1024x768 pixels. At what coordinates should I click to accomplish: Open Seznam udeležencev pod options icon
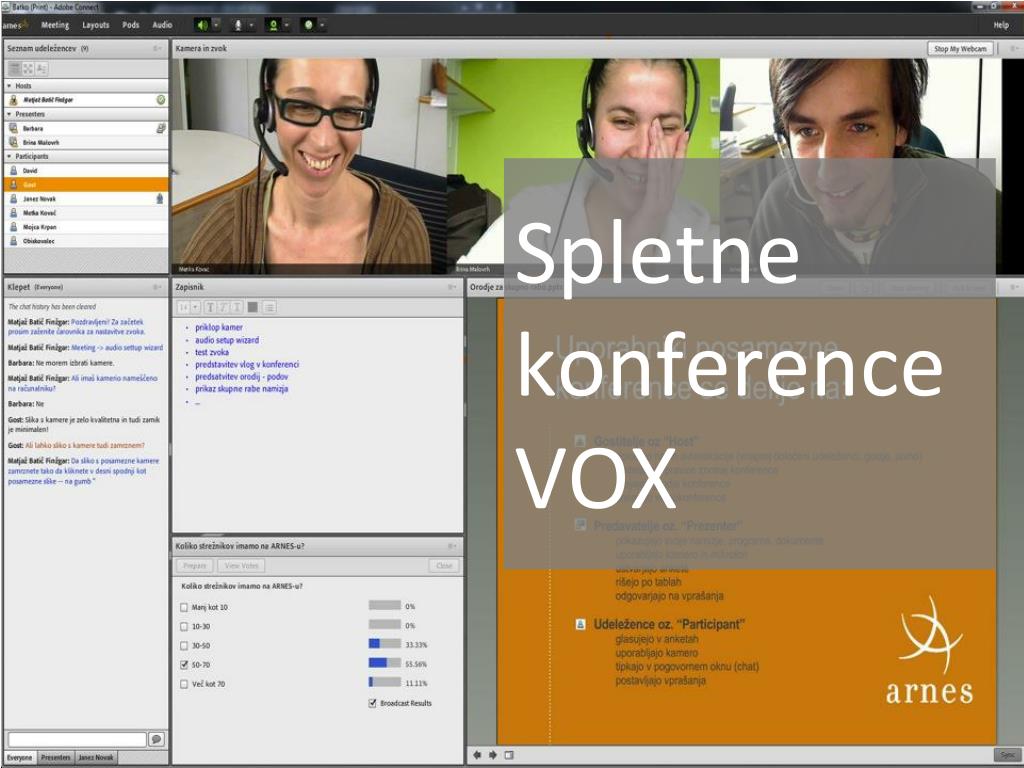tap(157, 48)
